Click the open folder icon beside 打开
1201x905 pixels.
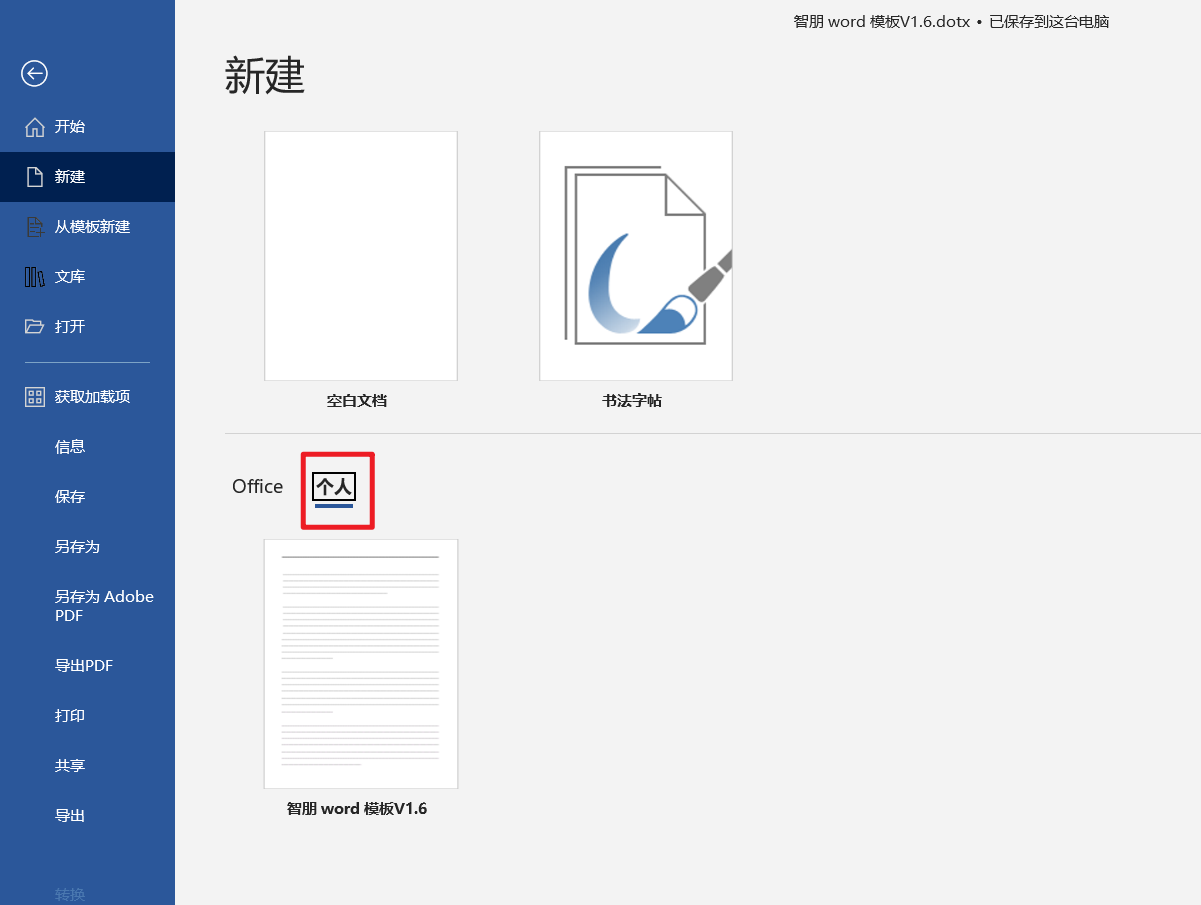pos(35,327)
